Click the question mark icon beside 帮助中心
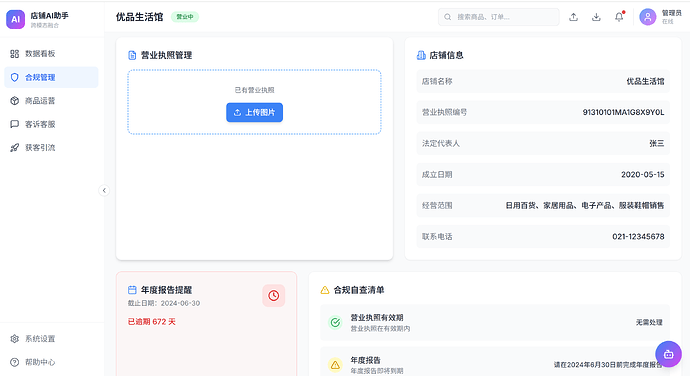 pyautogui.click(x=15, y=362)
